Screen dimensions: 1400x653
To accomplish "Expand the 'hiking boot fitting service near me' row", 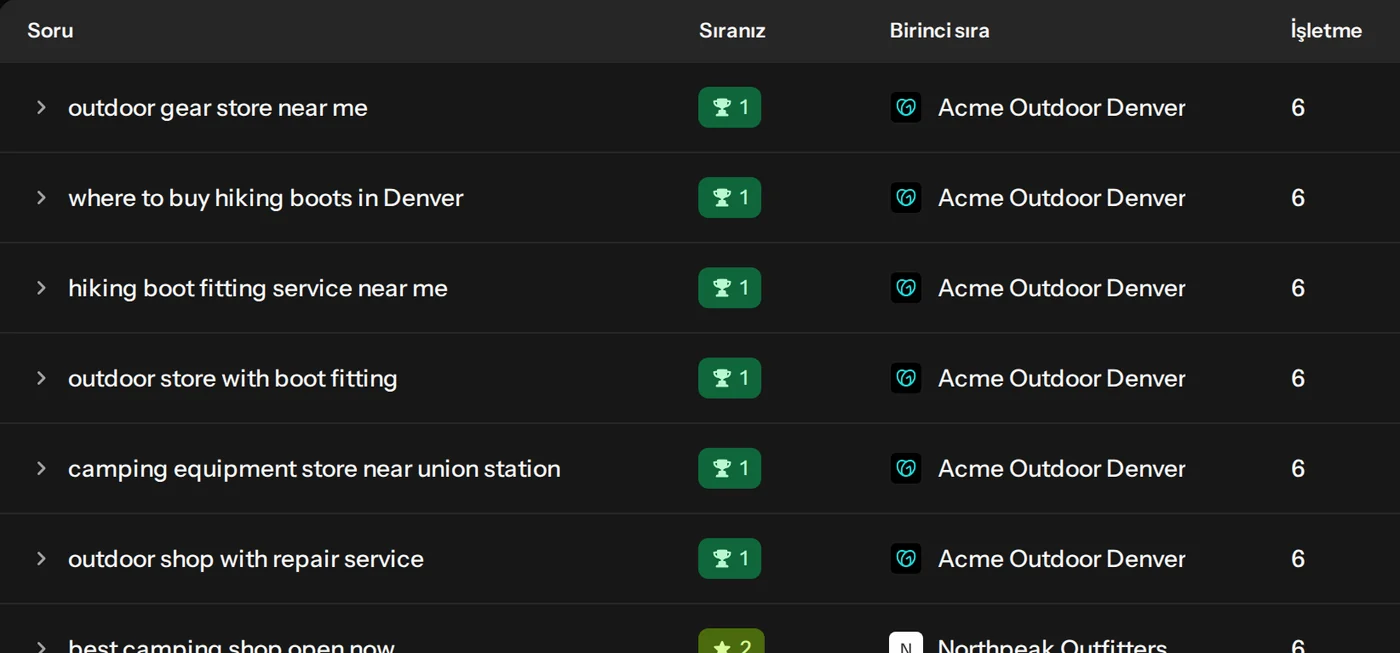I will 41,287.
